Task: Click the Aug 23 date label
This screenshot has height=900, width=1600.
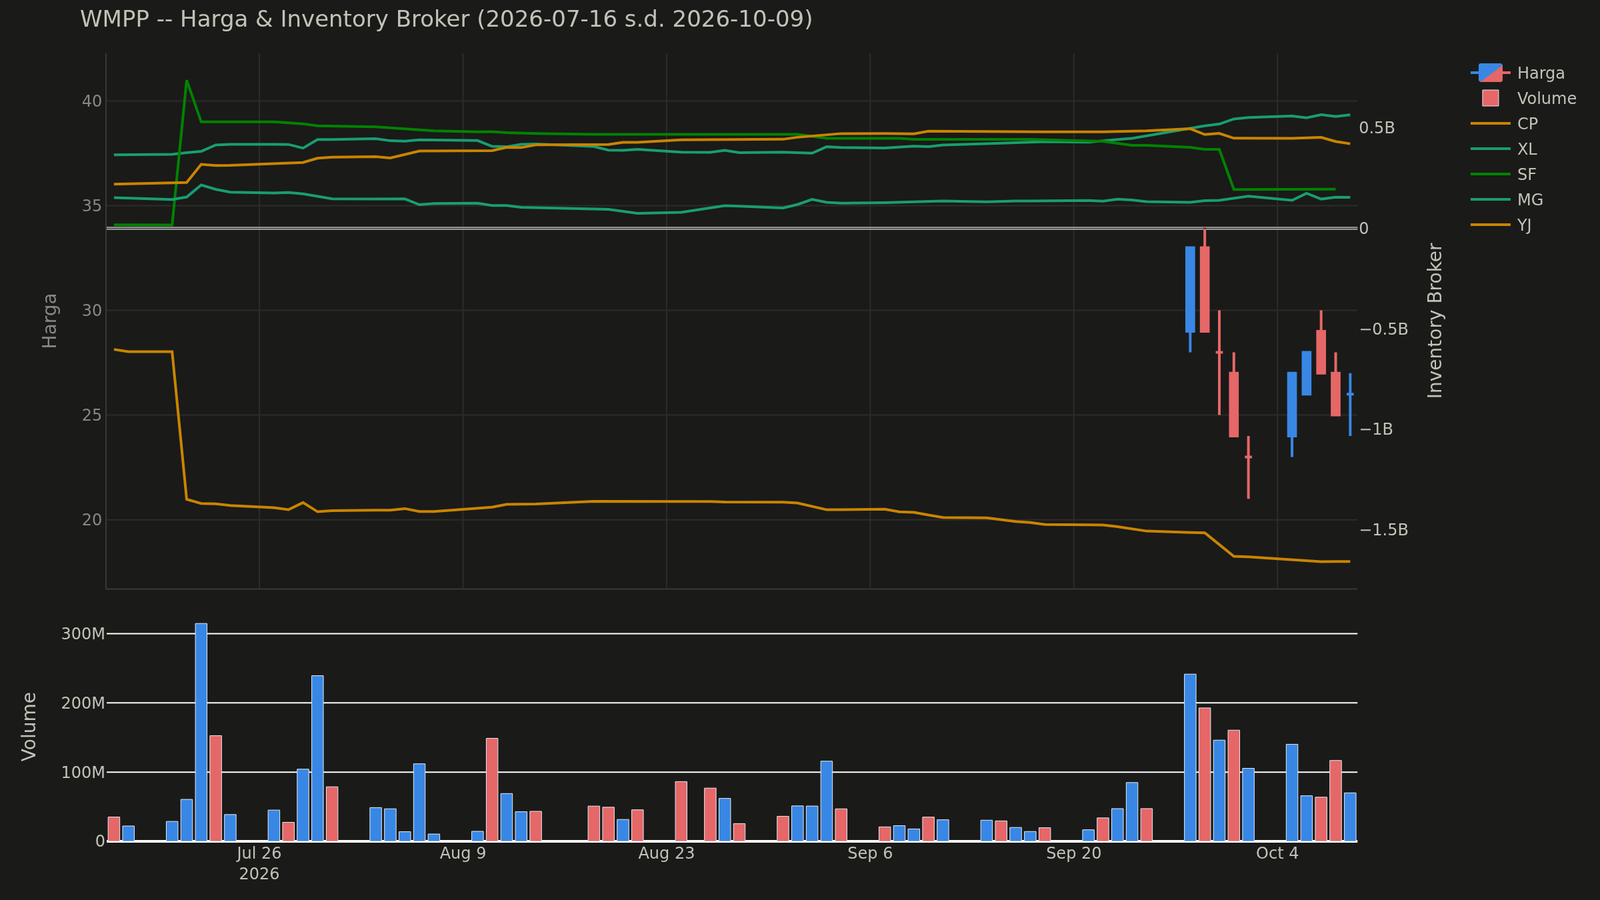Action: [666, 853]
